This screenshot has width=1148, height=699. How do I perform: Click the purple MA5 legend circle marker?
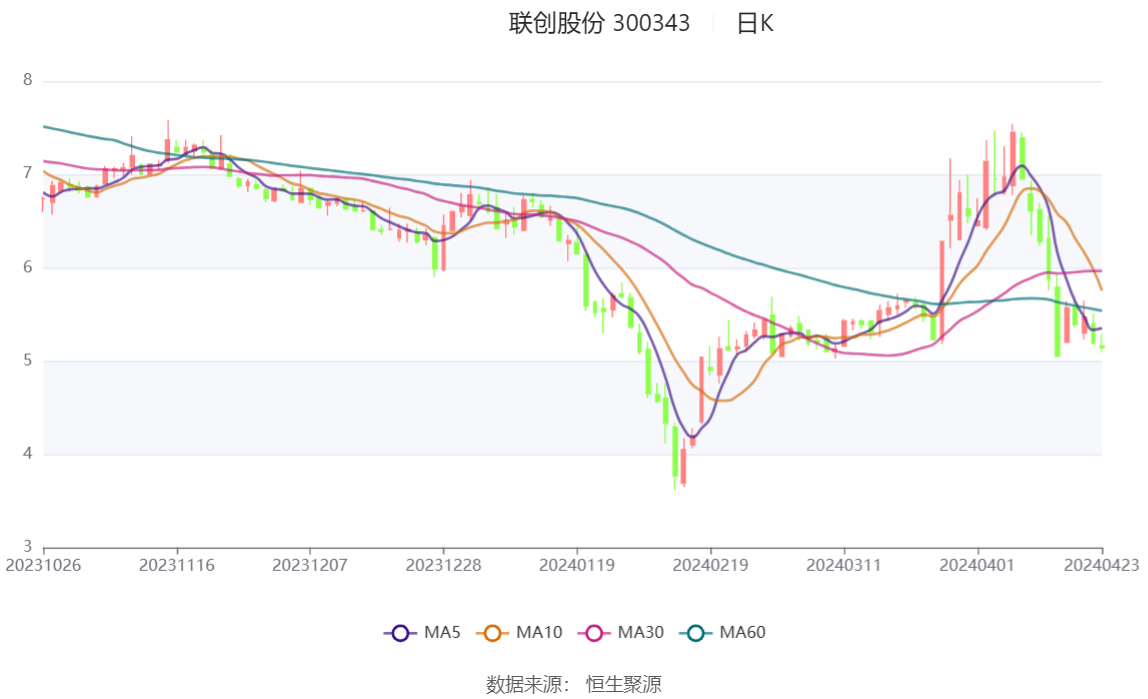(401, 633)
